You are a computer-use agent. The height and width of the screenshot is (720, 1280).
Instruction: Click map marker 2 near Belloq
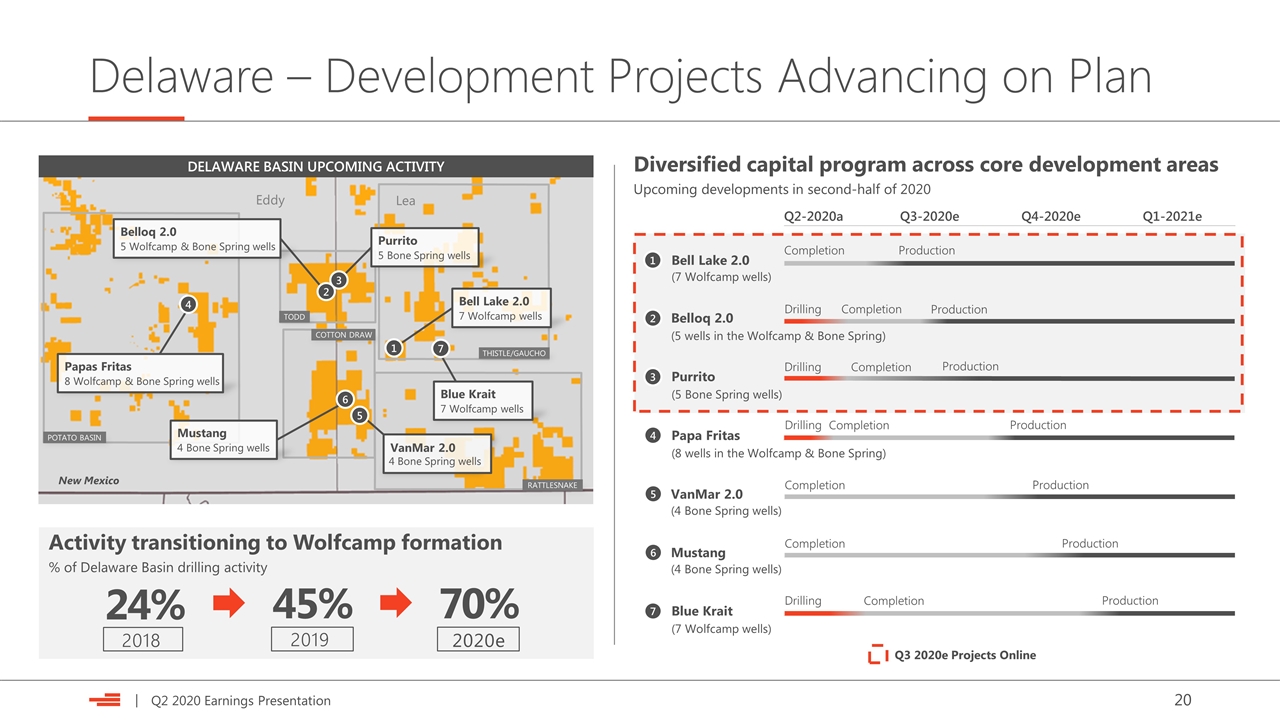pos(325,292)
